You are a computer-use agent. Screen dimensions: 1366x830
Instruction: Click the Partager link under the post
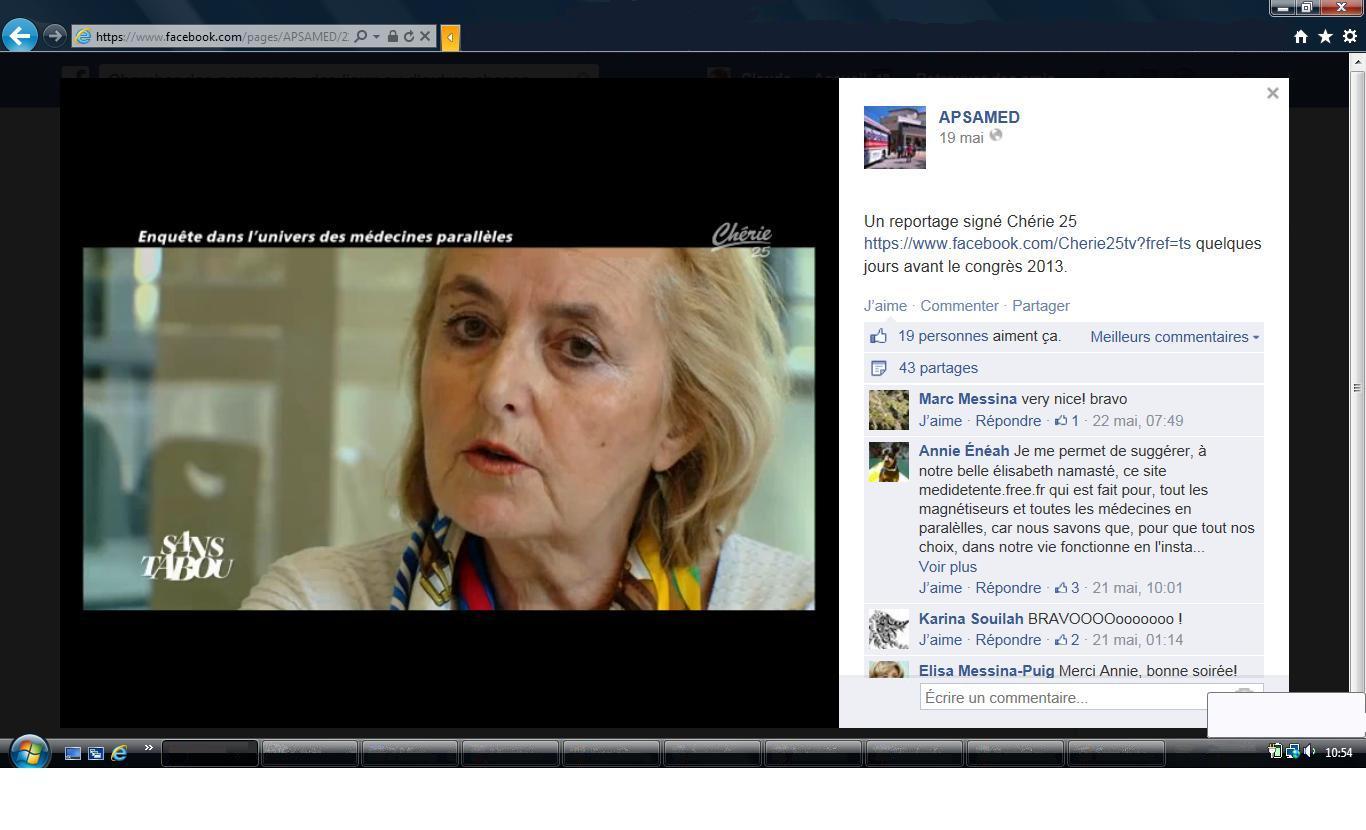[x=1040, y=306]
